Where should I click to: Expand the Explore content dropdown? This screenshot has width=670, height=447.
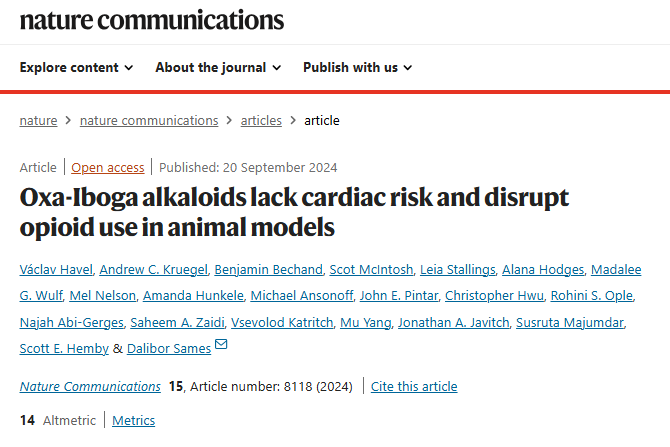click(x=76, y=68)
